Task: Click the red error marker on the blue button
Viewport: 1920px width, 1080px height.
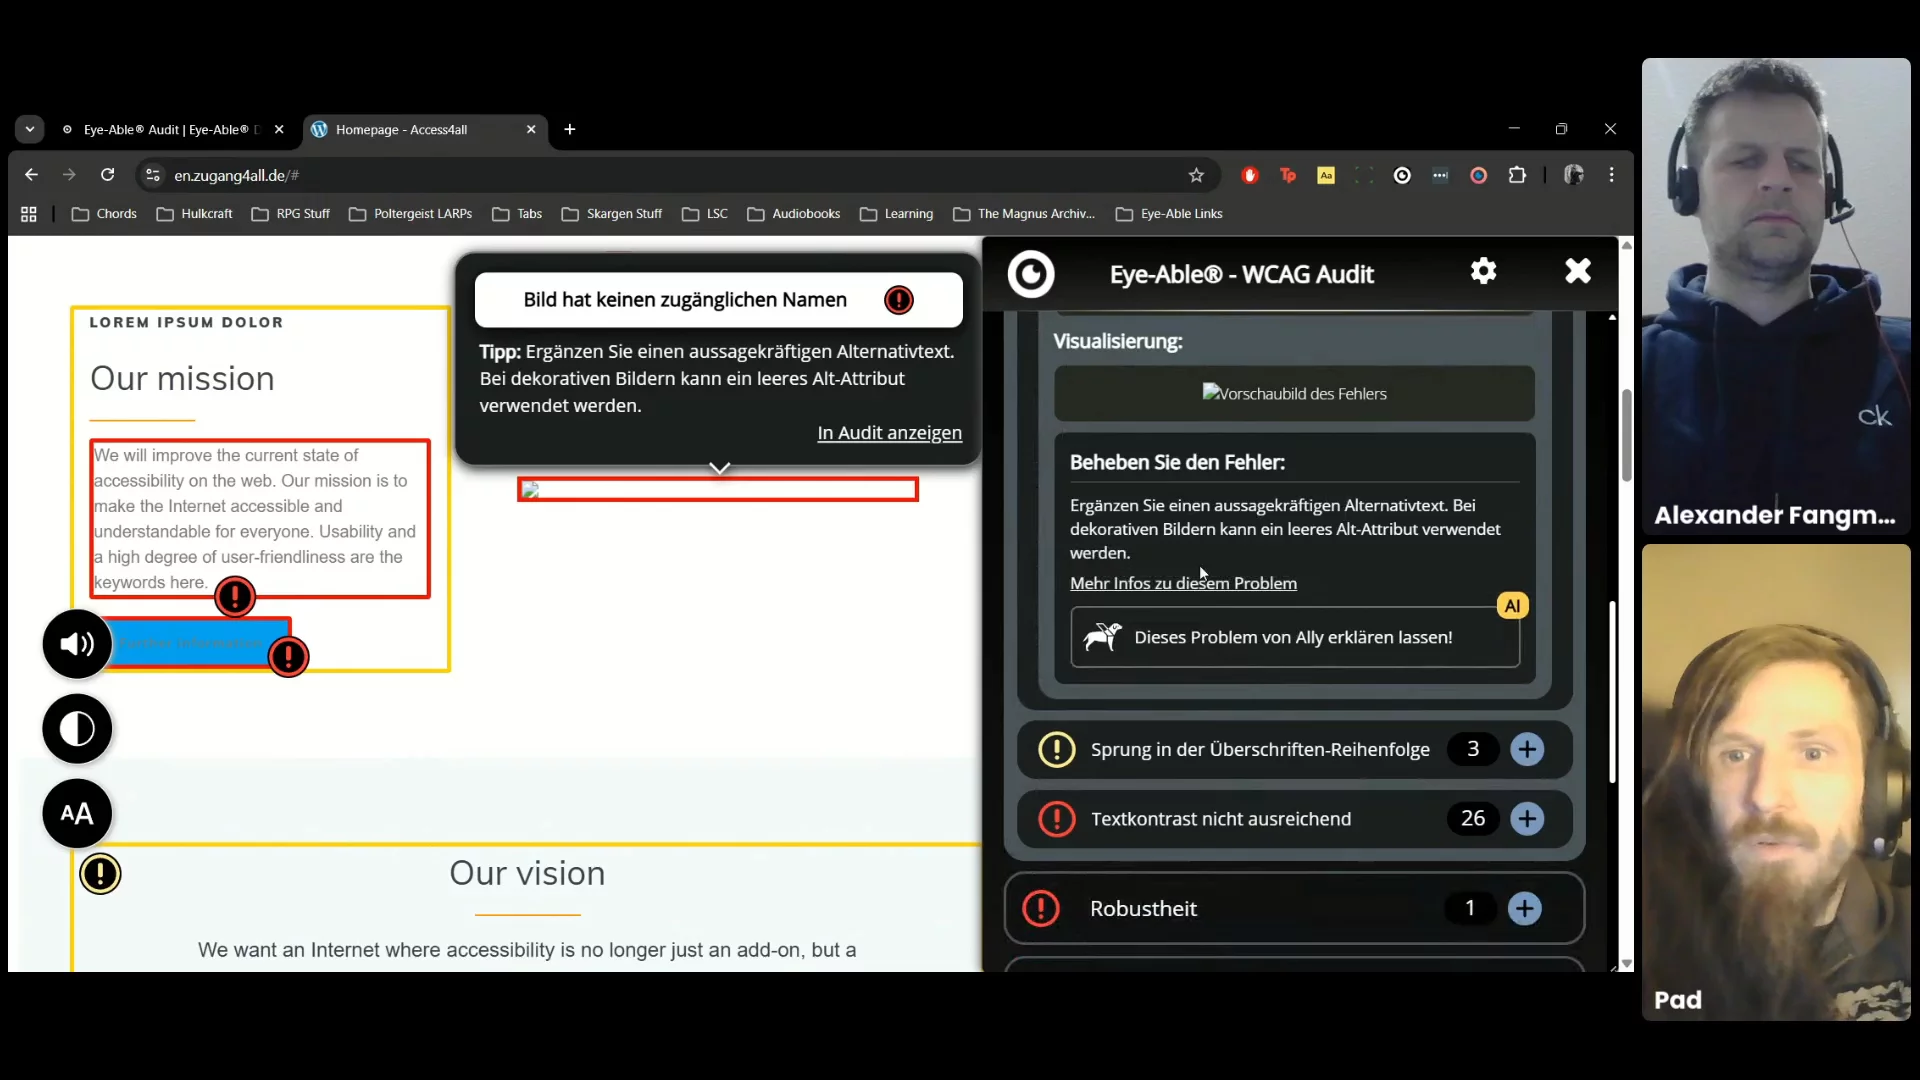Action: coord(288,657)
